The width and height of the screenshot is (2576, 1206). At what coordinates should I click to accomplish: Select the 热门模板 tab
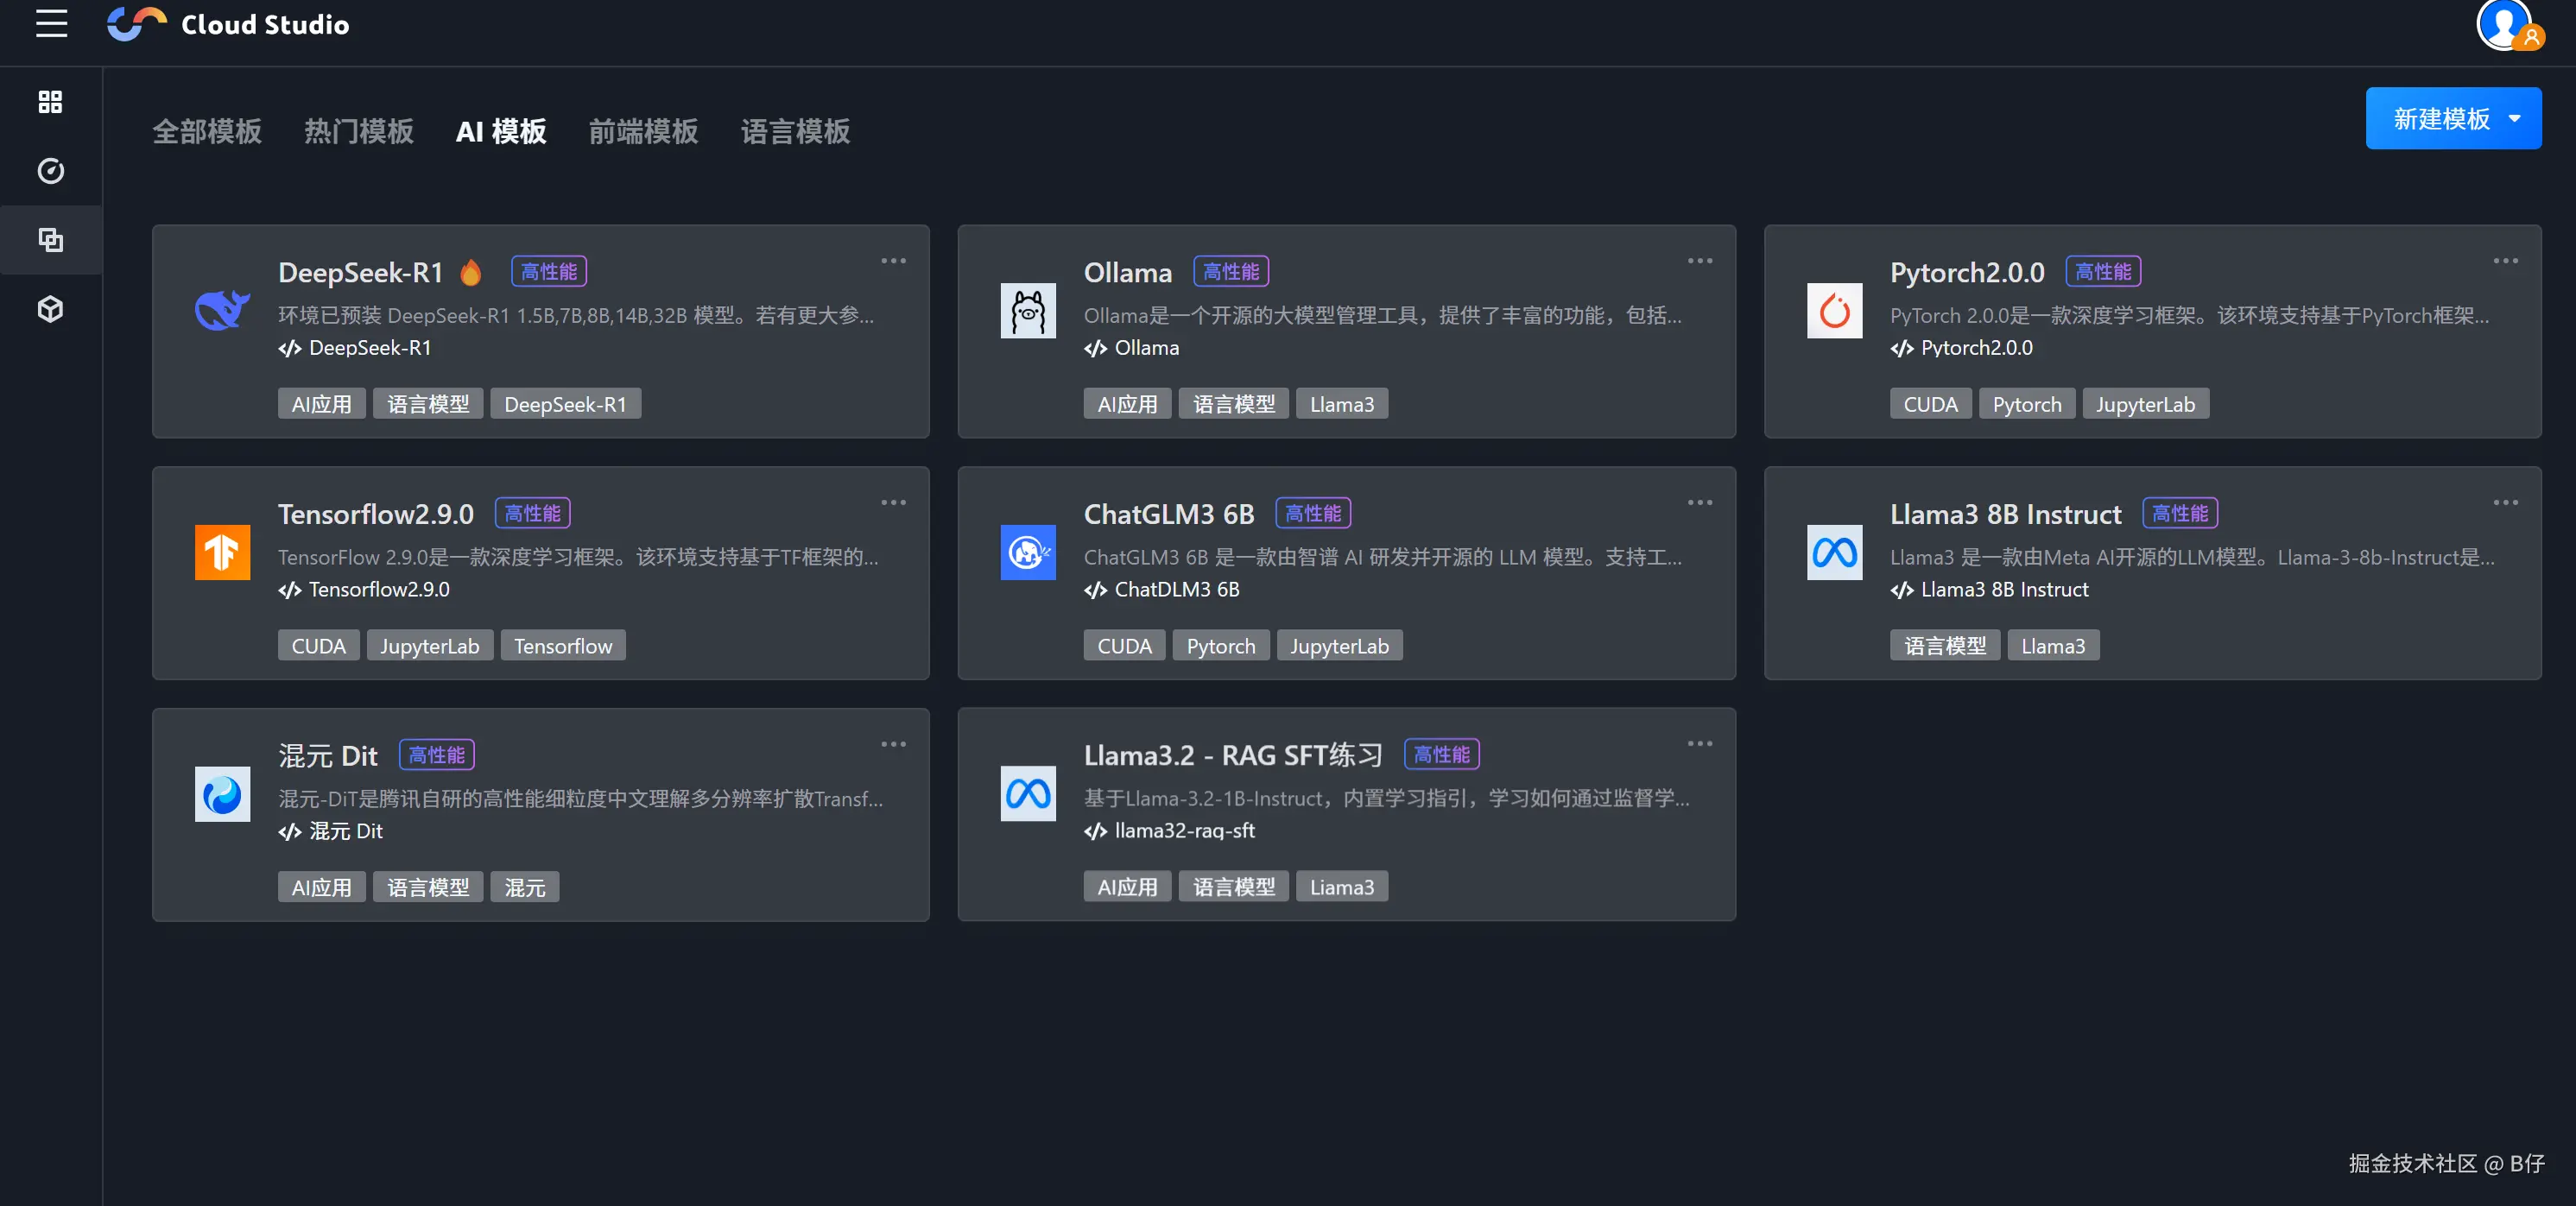pos(358,132)
